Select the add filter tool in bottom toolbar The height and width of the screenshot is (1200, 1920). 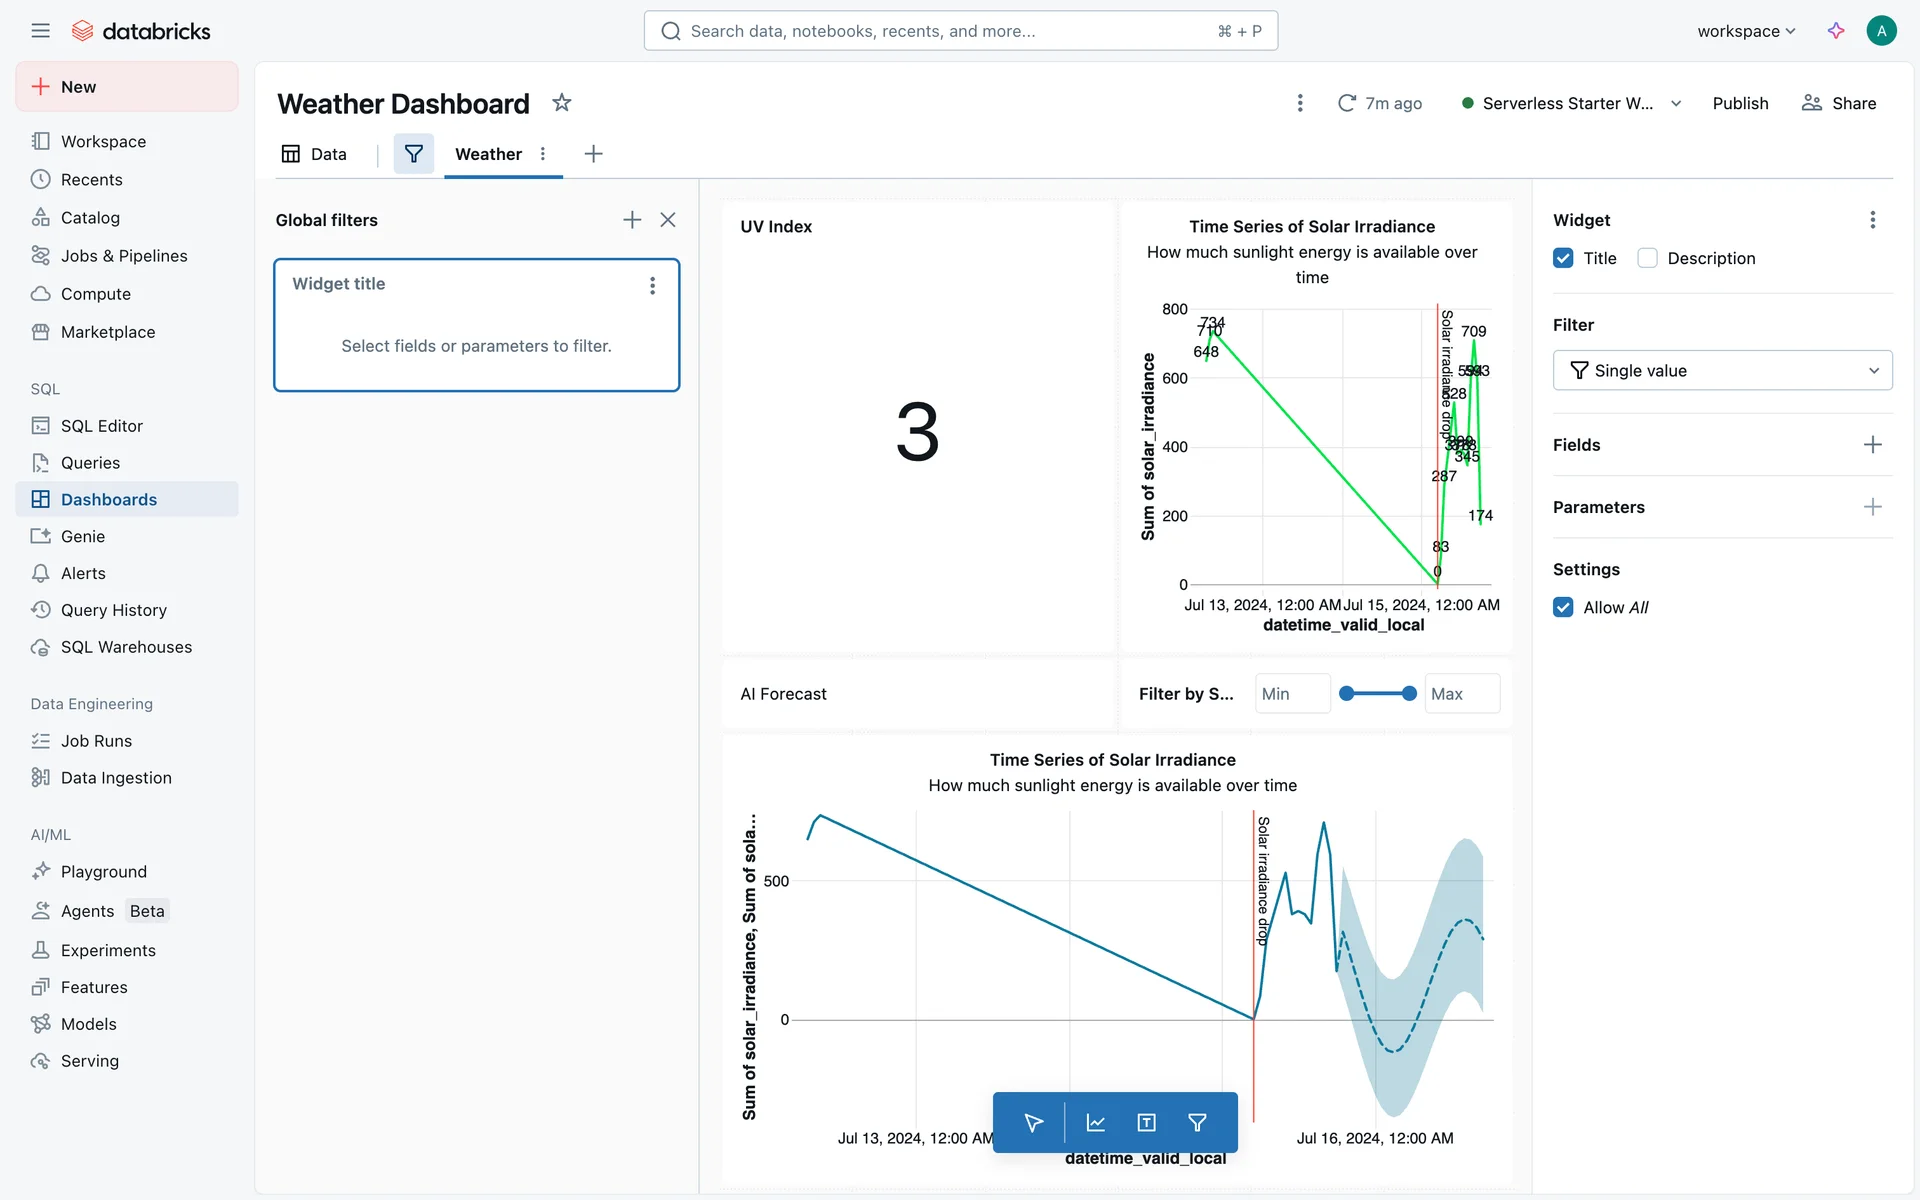[1197, 1123]
